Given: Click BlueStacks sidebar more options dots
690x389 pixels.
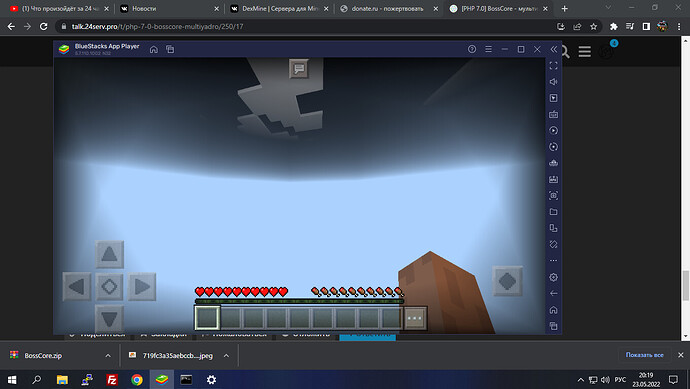Looking at the screenshot, I should (x=554, y=261).
